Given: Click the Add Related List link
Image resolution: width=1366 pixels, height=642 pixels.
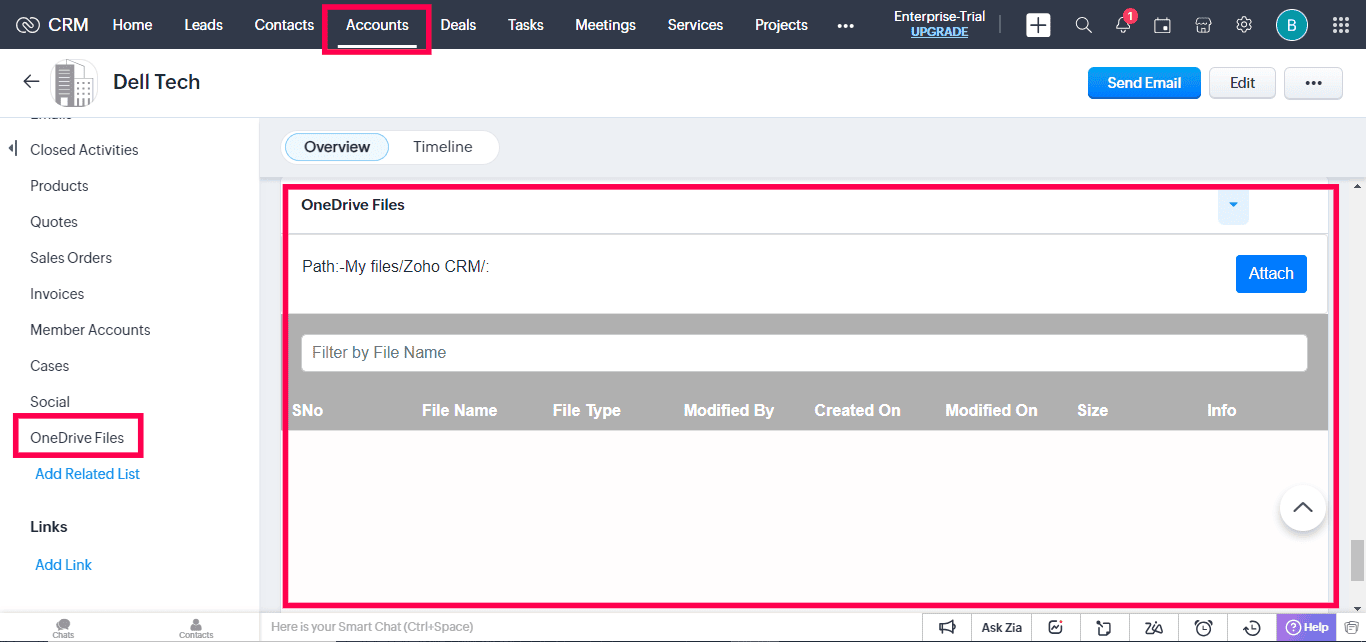Looking at the screenshot, I should click(87, 474).
